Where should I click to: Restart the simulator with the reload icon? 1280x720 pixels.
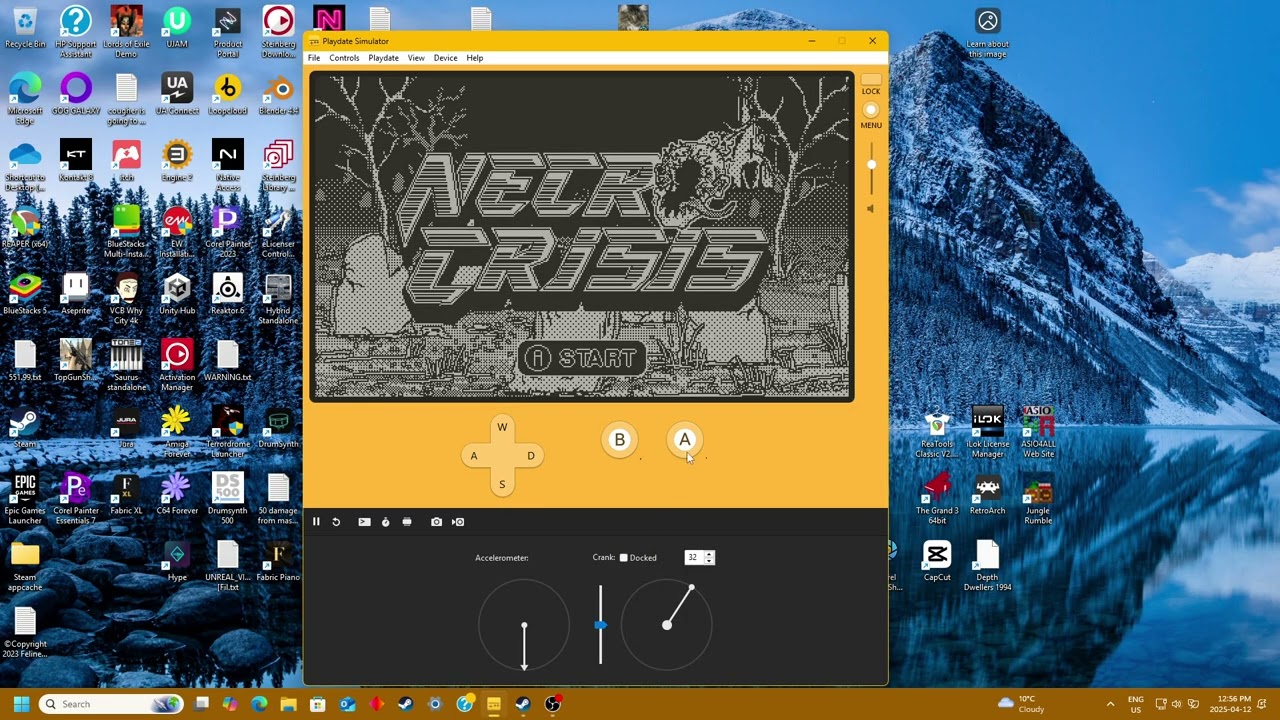pos(336,522)
